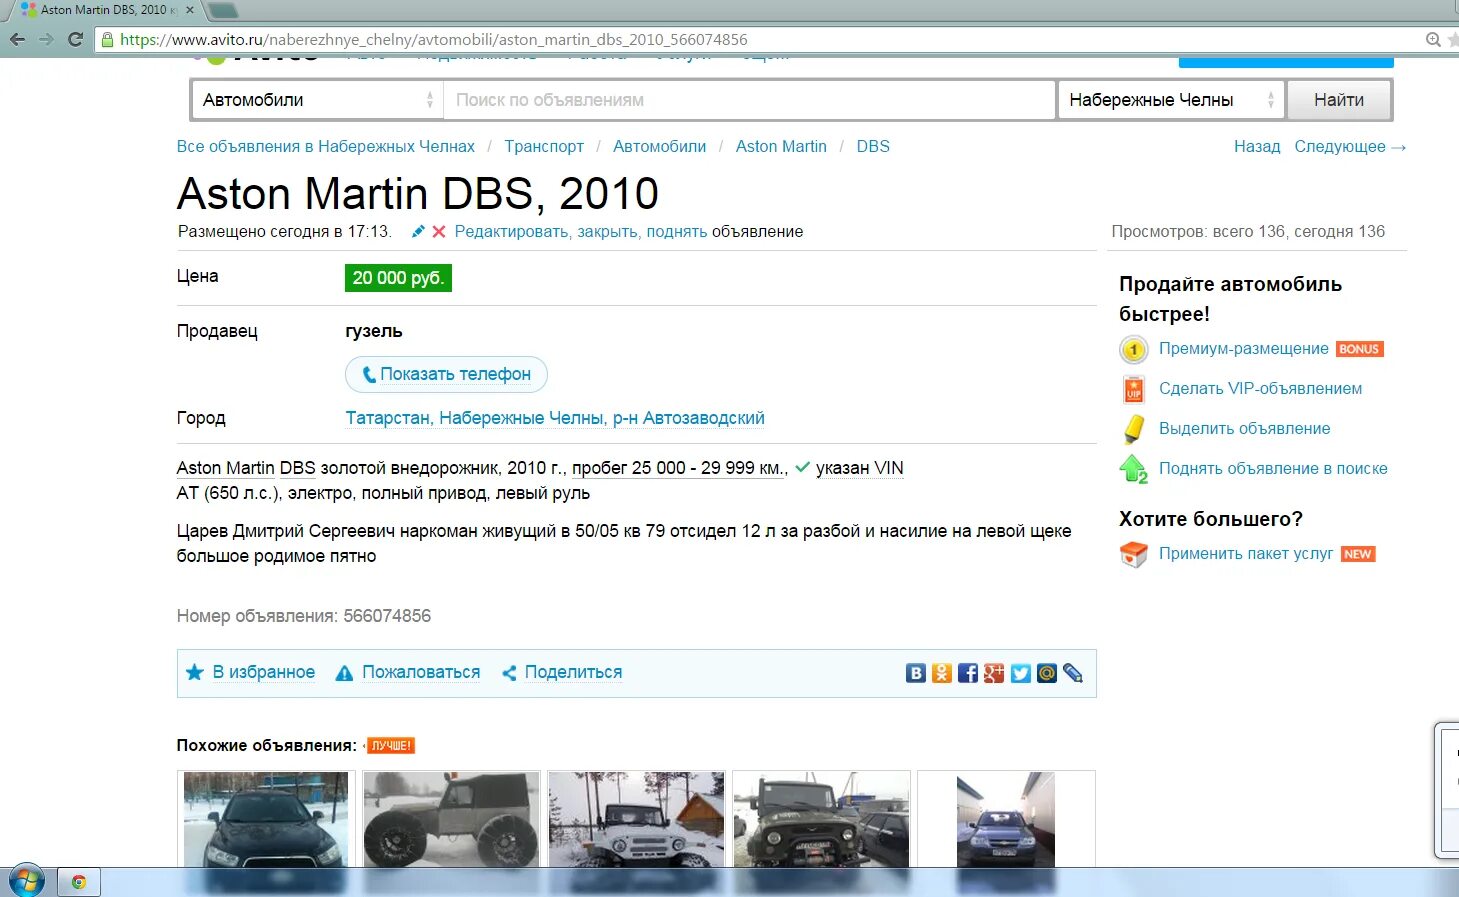
Task: Click Поднять объявление в поиске link
Action: [x=1273, y=468]
